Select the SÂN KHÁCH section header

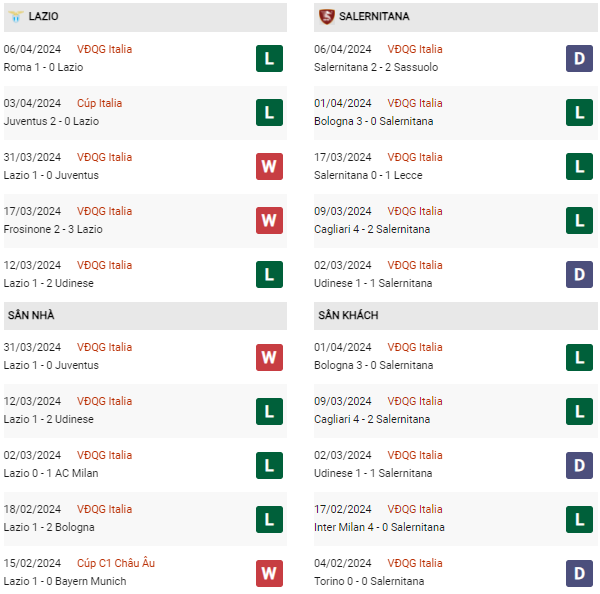(348, 316)
